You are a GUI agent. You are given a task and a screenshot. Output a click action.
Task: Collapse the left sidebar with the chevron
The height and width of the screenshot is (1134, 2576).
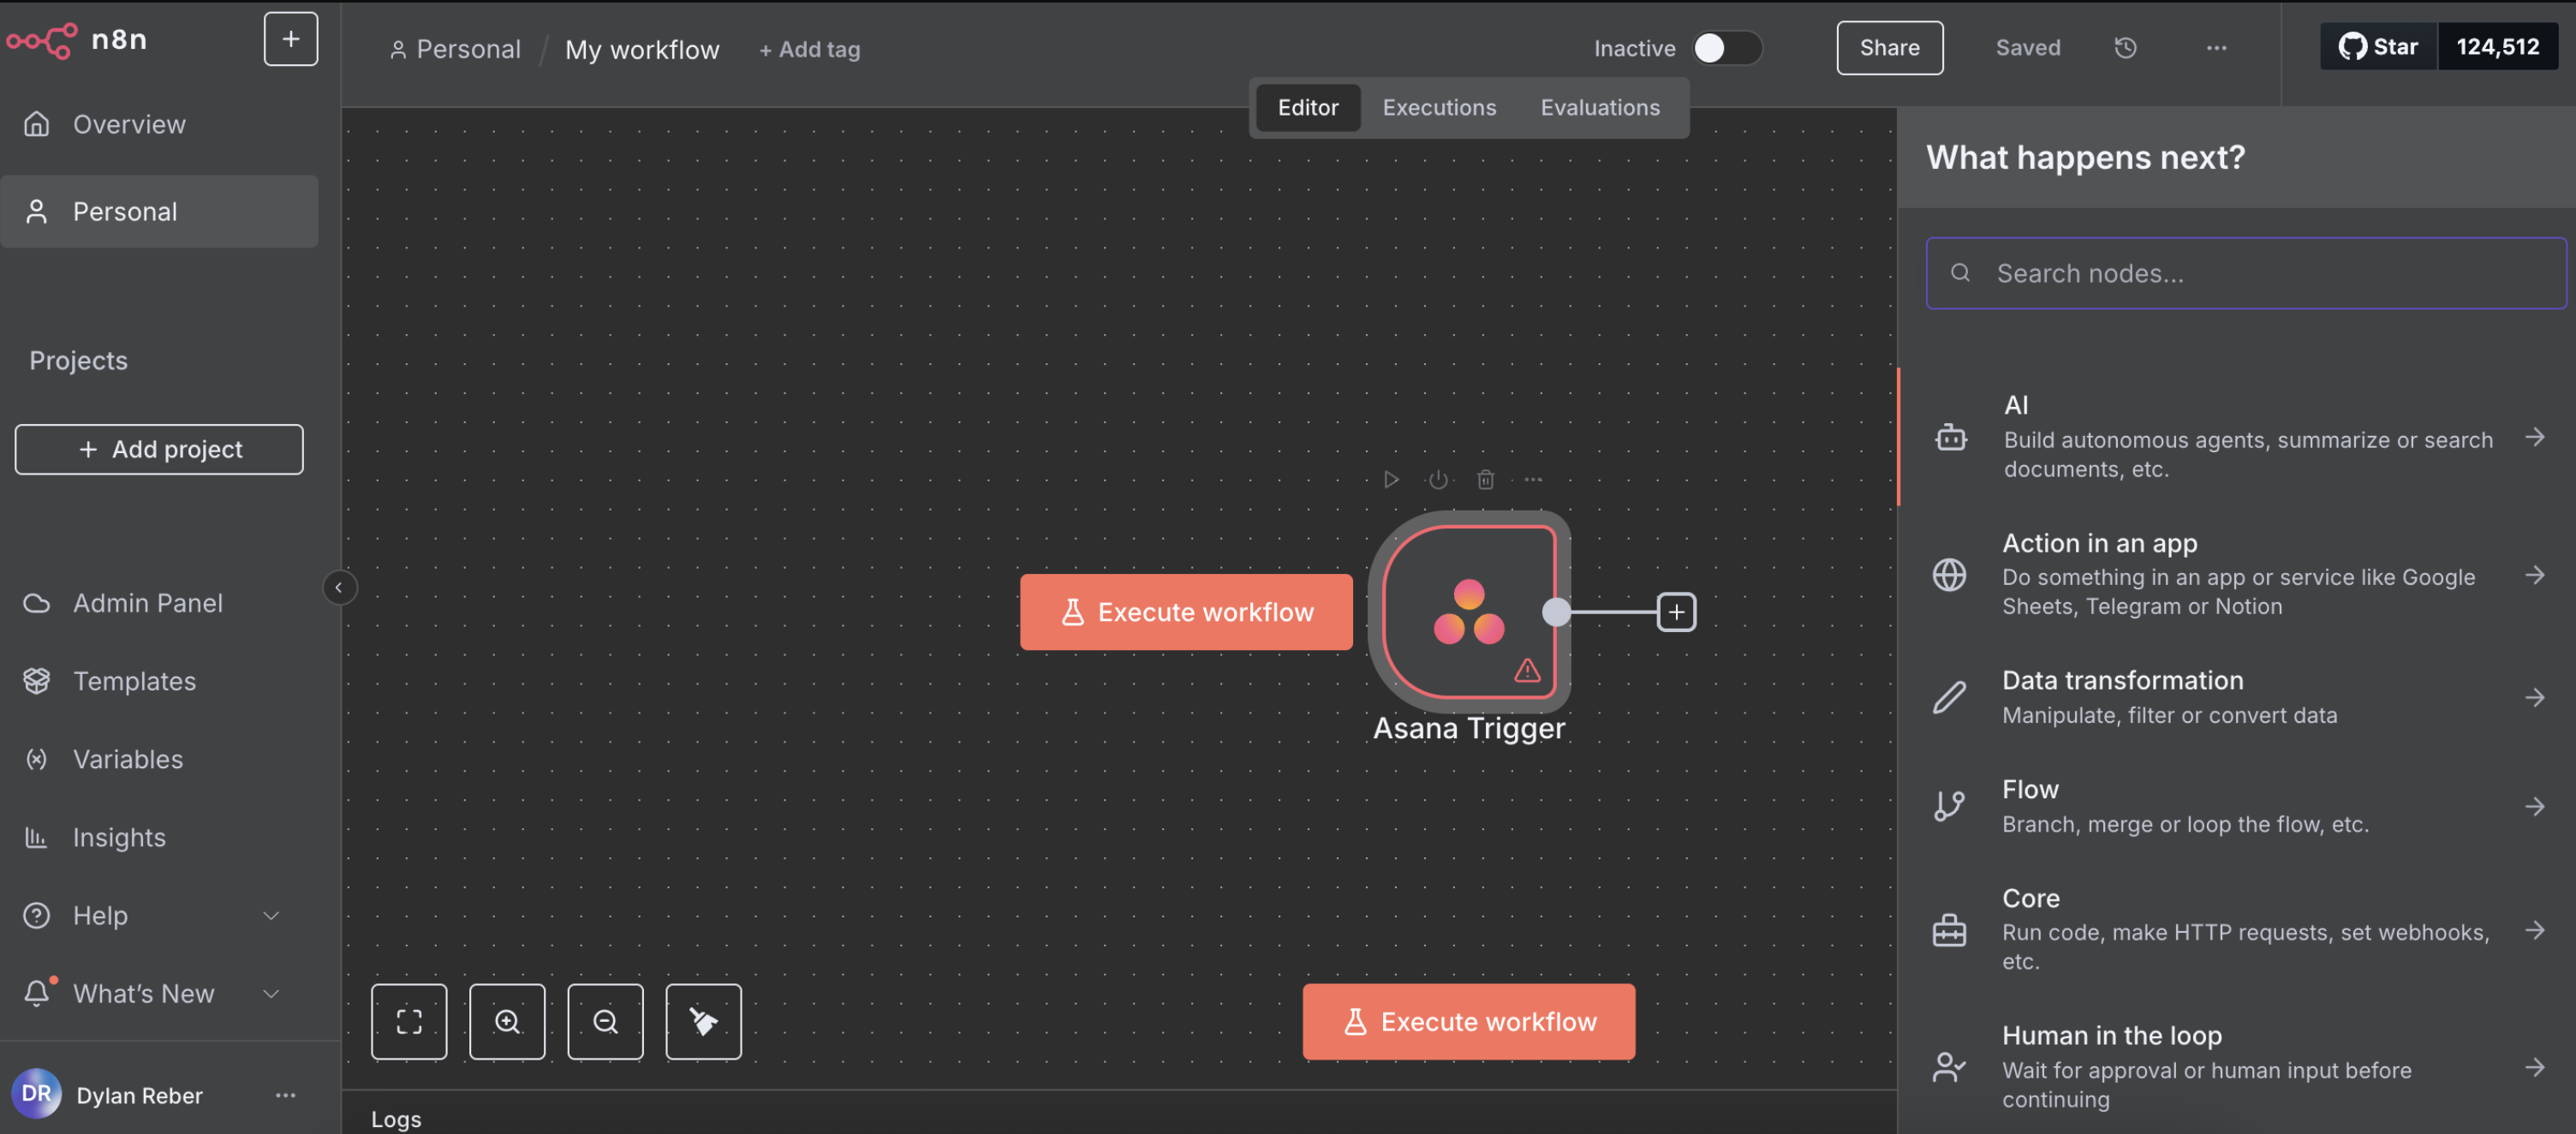click(x=340, y=587)
